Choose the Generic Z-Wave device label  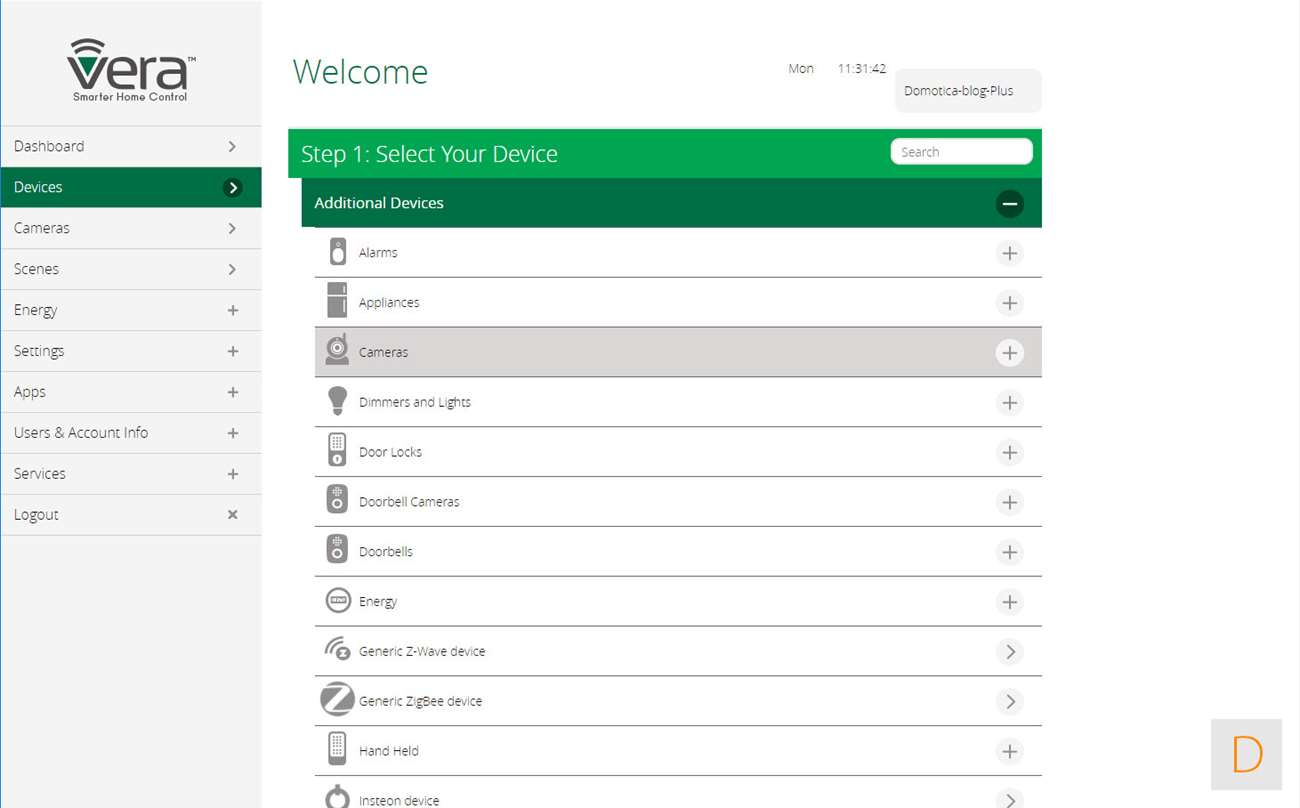point(422,651)
